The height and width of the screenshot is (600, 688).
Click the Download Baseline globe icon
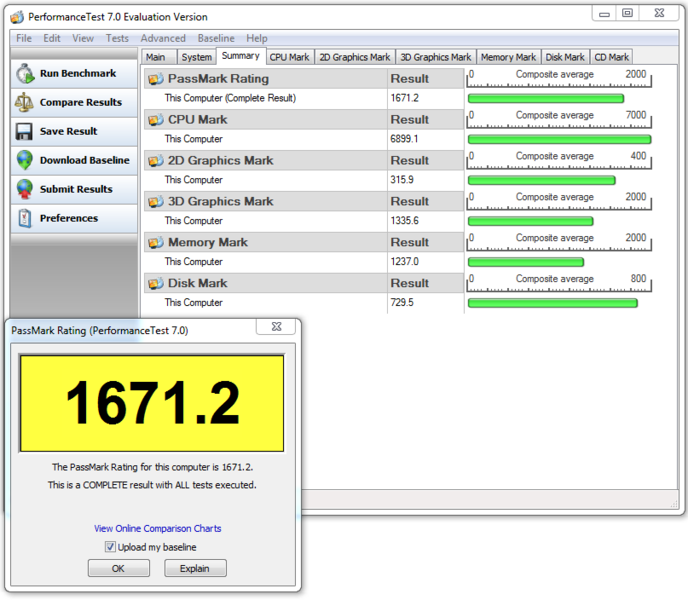pyautogui.click(x=25, y=160)
